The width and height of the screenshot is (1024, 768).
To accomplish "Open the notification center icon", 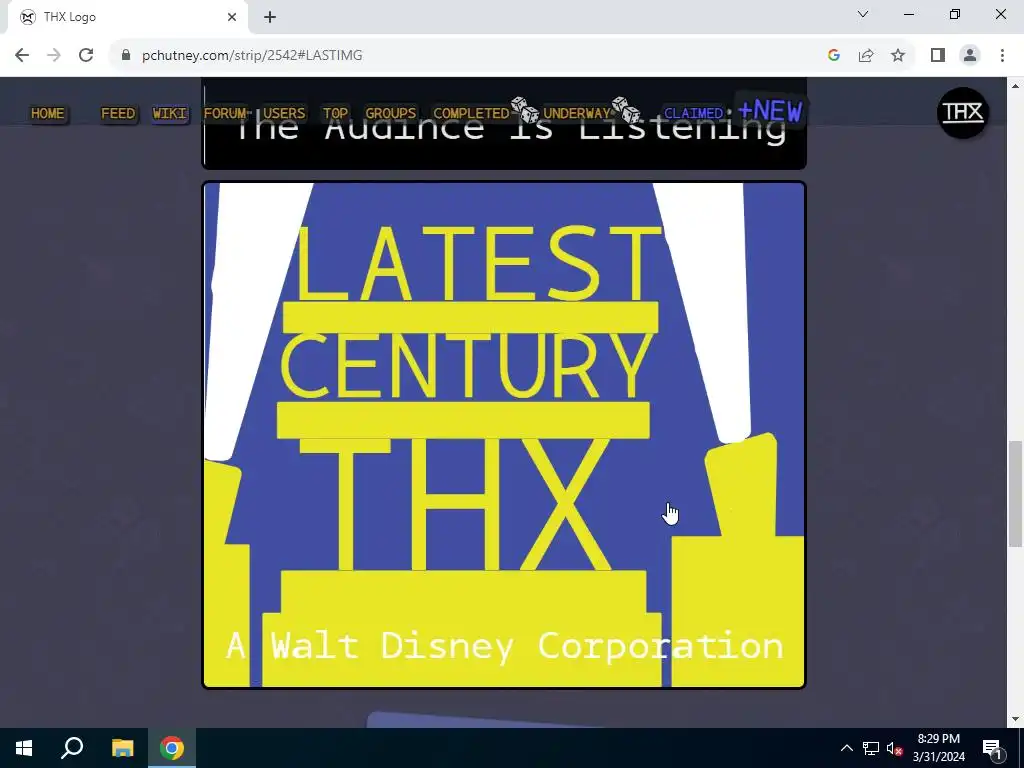I will pyautogui.click(x=991, y=748).
